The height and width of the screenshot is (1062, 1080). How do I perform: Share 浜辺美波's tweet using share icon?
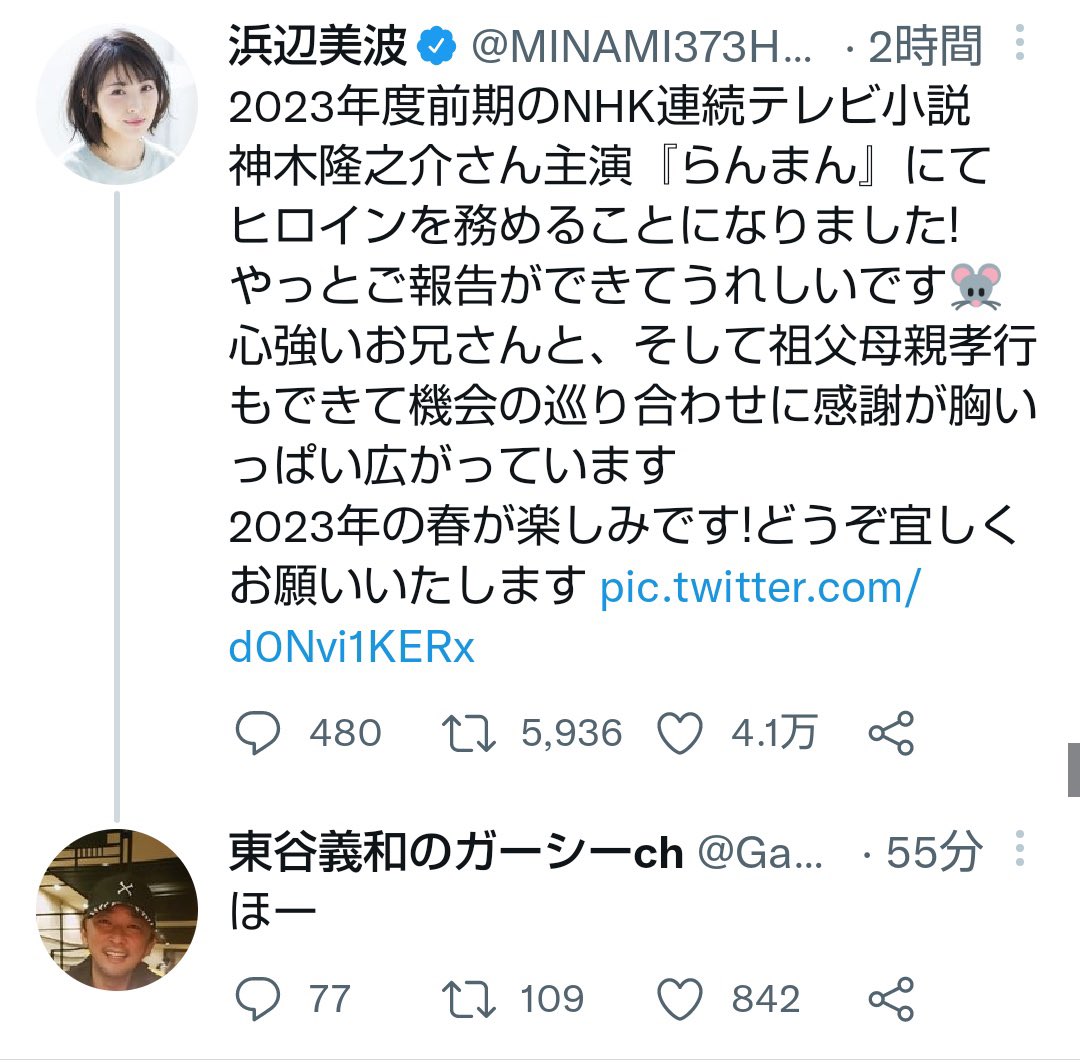point(890,735)
